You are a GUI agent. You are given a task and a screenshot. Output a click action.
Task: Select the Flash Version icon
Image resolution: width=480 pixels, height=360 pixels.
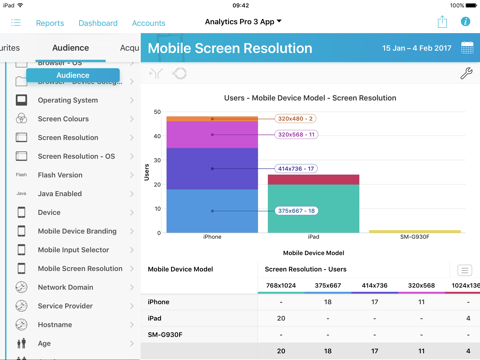point(21,175)
